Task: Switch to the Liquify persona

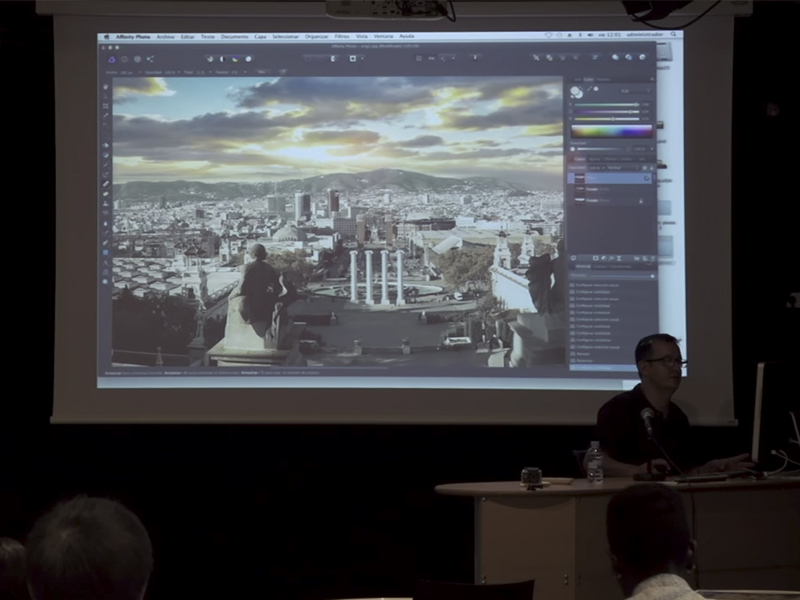Action: (x=124, y=59)
